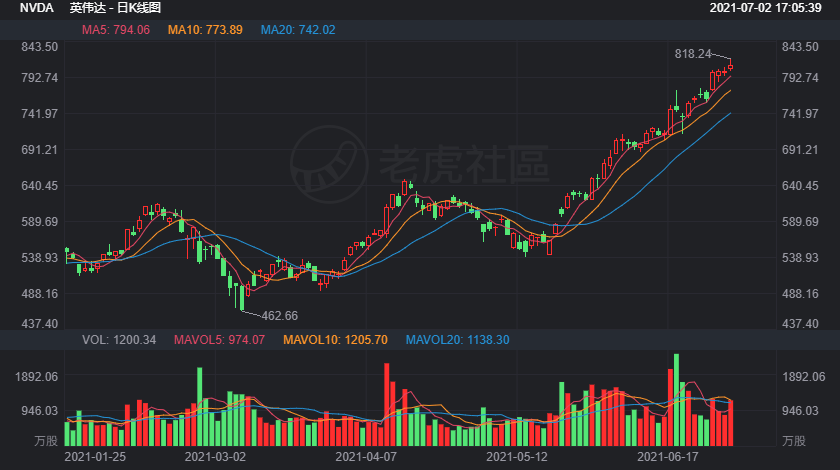Click the left 万股 volume unit label

(46, 441)
